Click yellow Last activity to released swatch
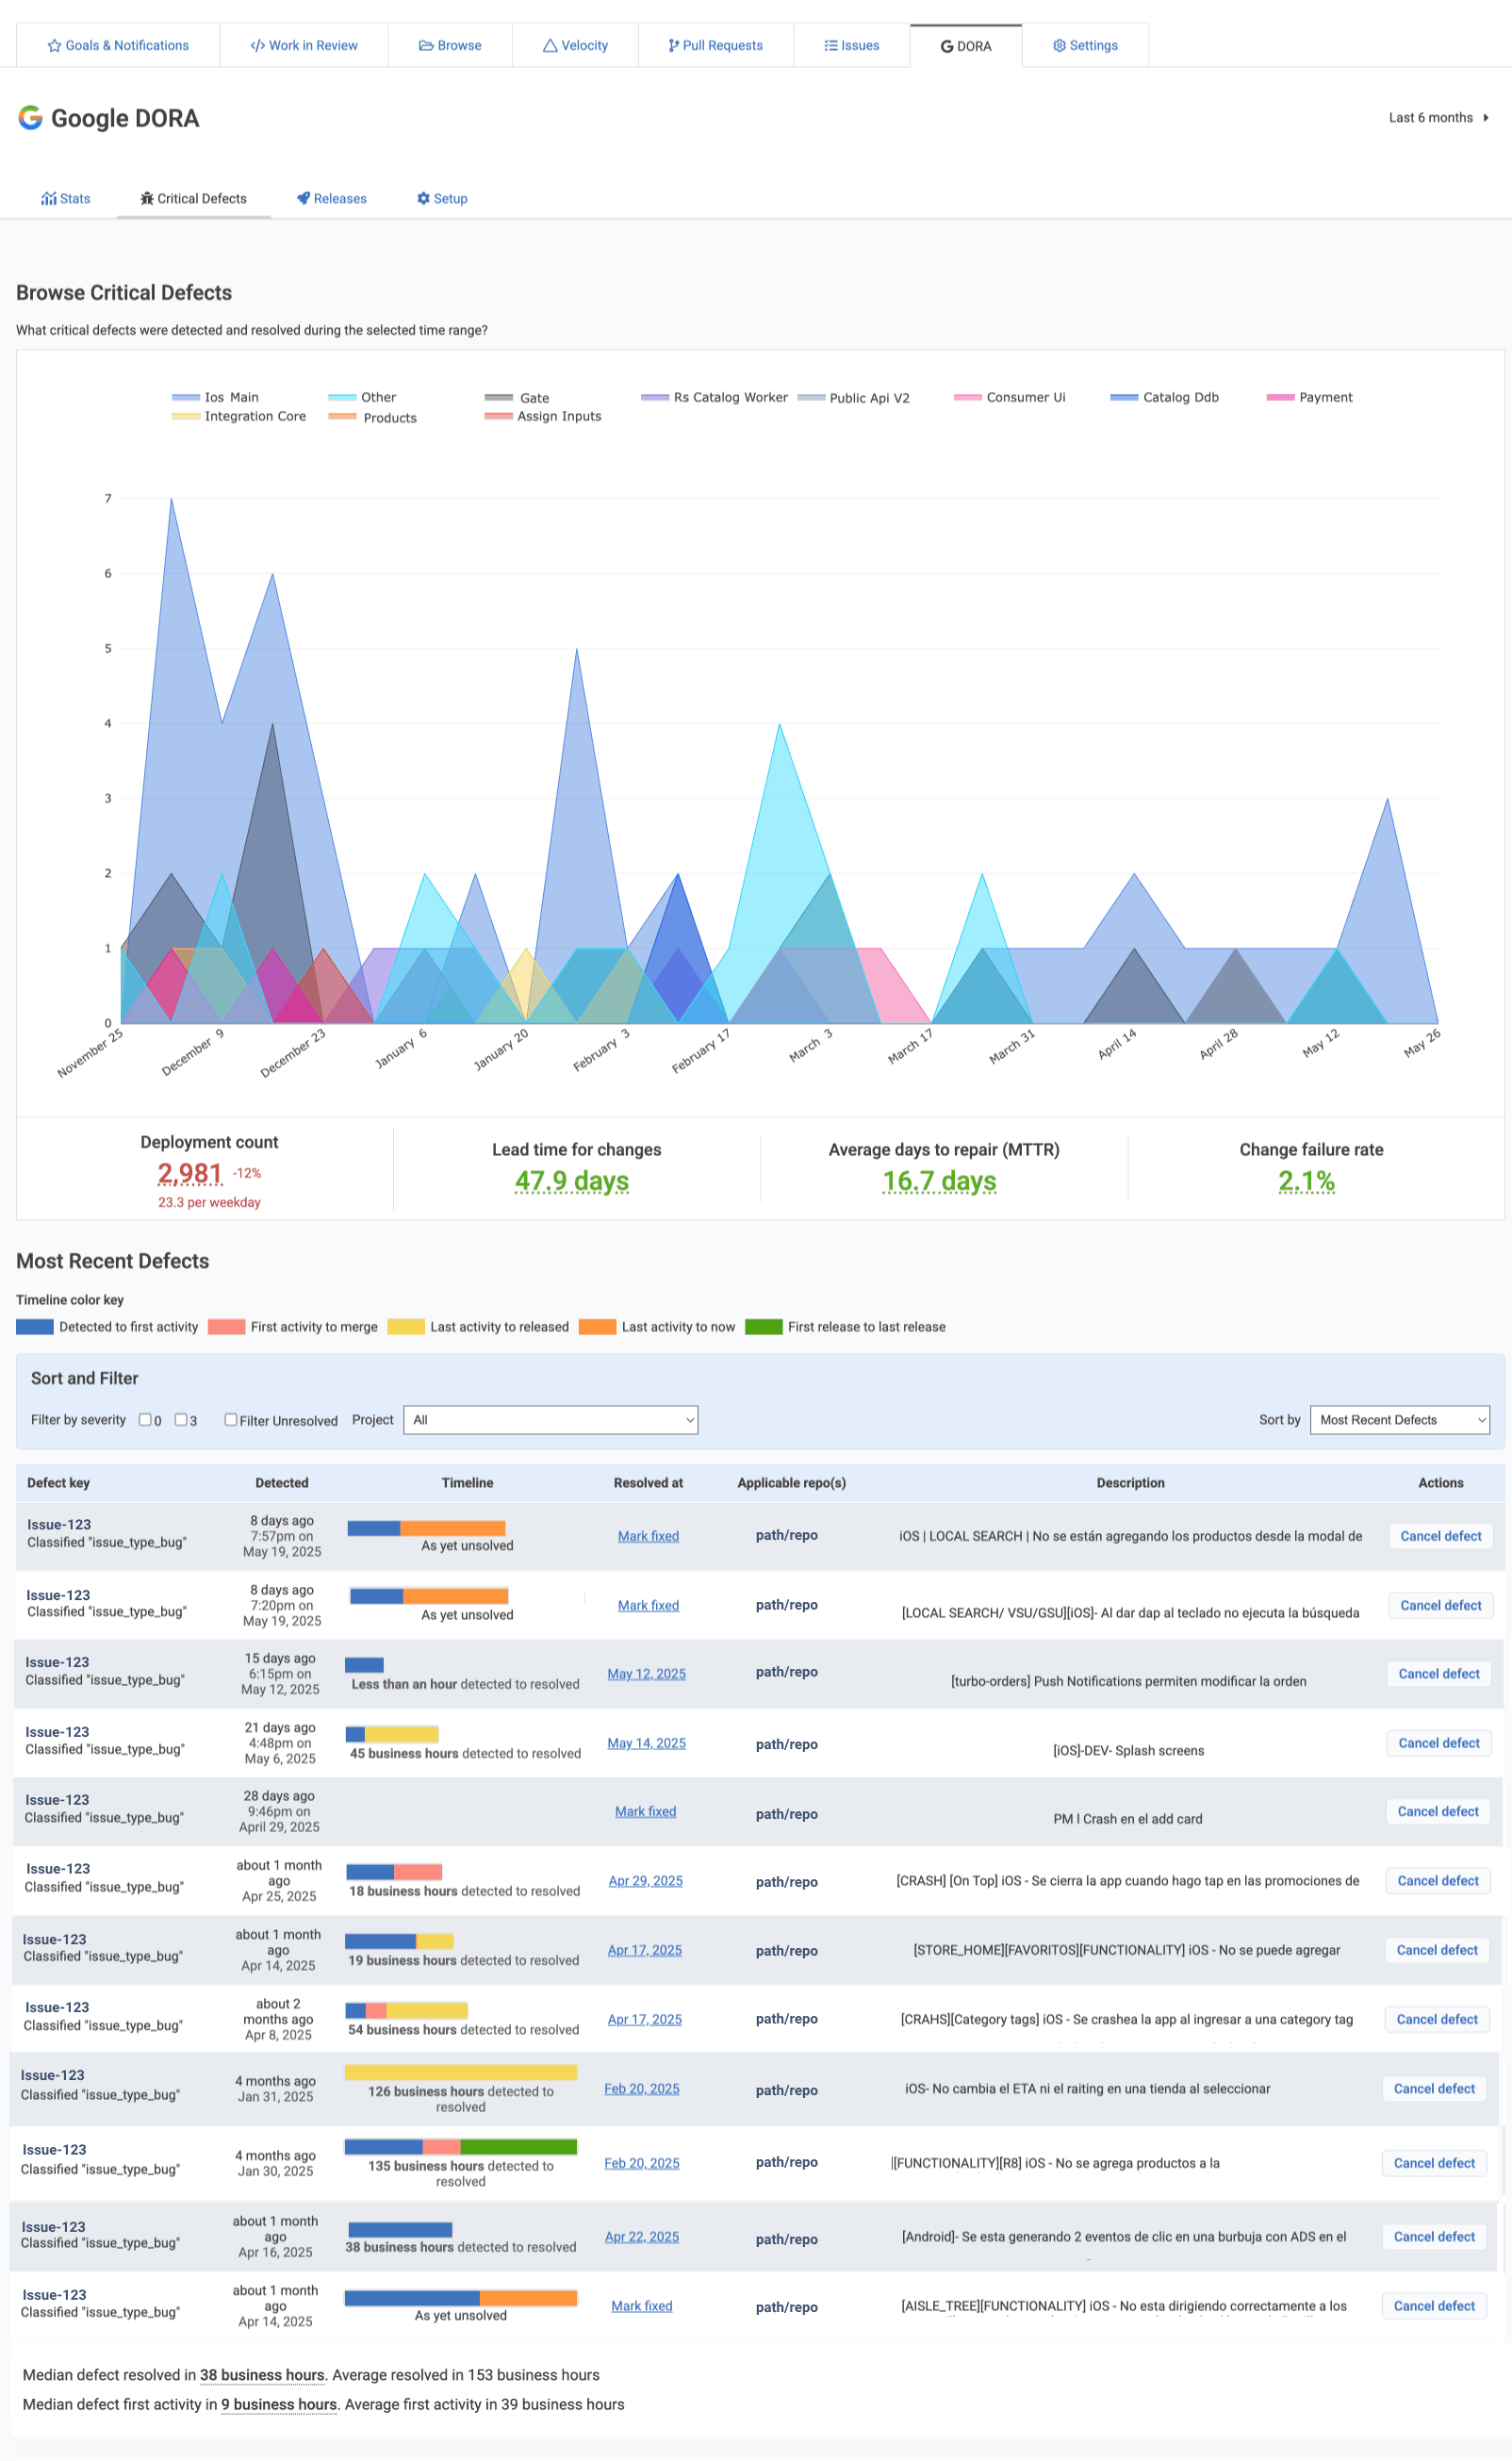This screenshot has width=1512, height=2461. [406, 1327]
